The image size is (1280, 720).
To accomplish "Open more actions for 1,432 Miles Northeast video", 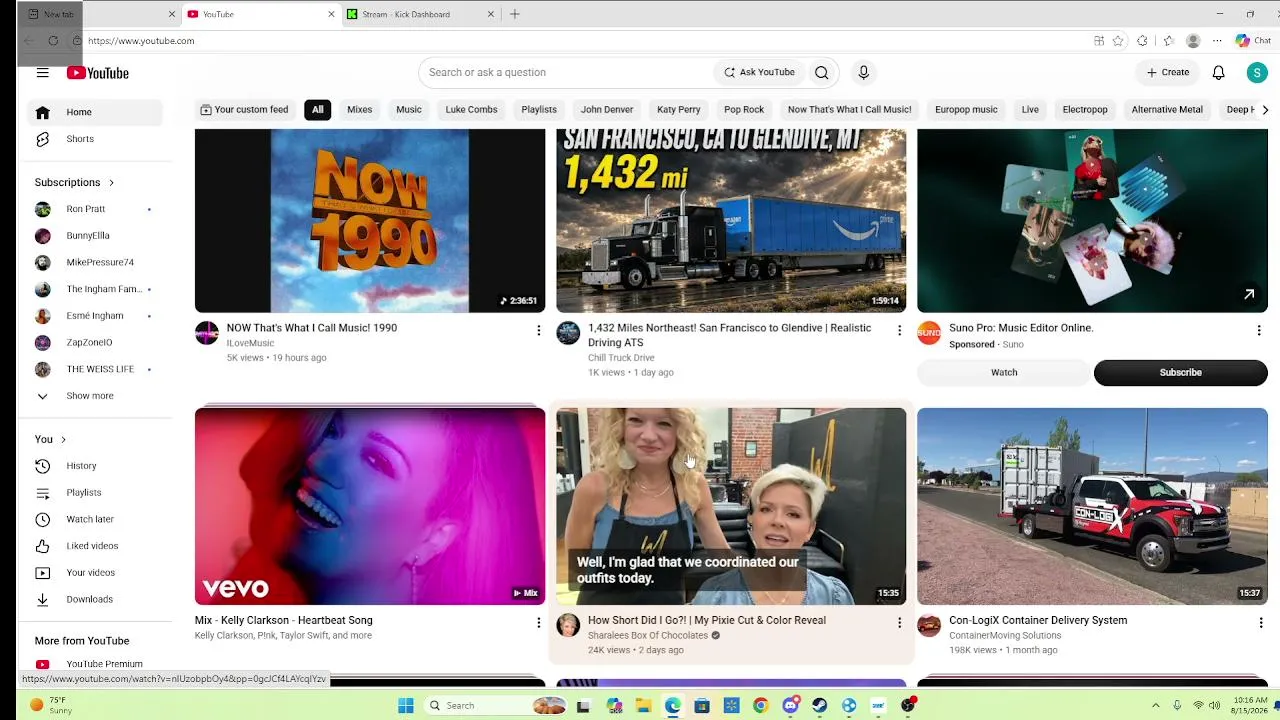I will tap(899, 331).
